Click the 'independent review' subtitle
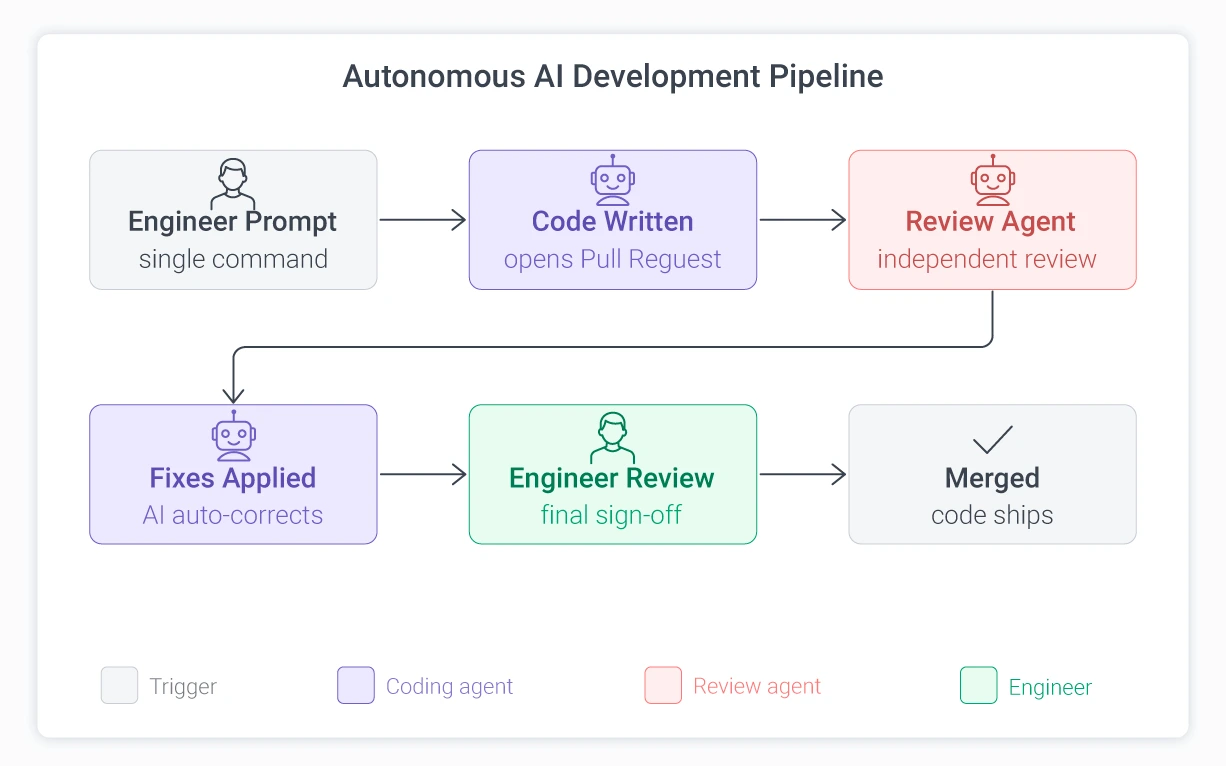Screen dimensions: 1226x766 point(987,260)
